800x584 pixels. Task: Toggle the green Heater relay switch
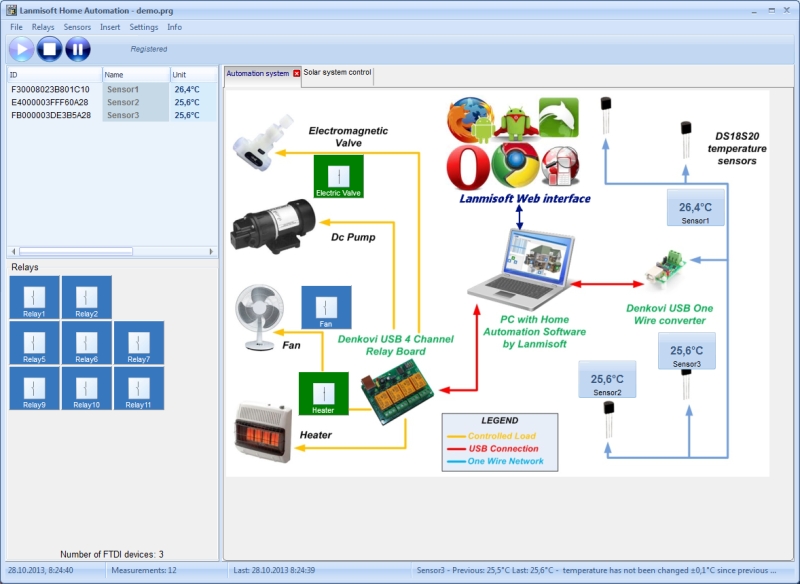[323, 393]
